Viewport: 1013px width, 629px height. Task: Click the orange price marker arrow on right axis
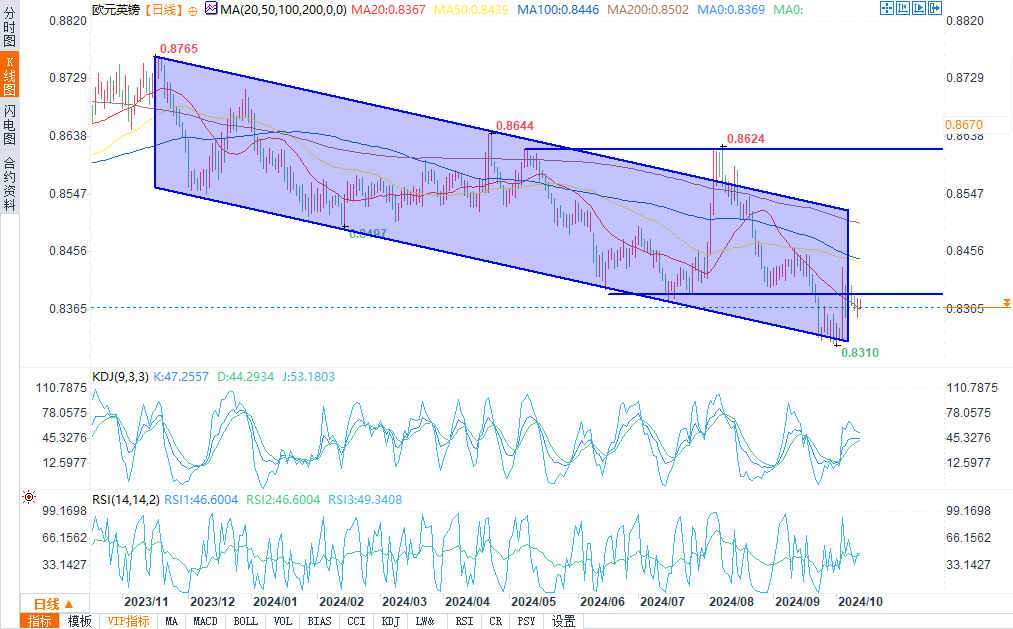pos(1007,303)
